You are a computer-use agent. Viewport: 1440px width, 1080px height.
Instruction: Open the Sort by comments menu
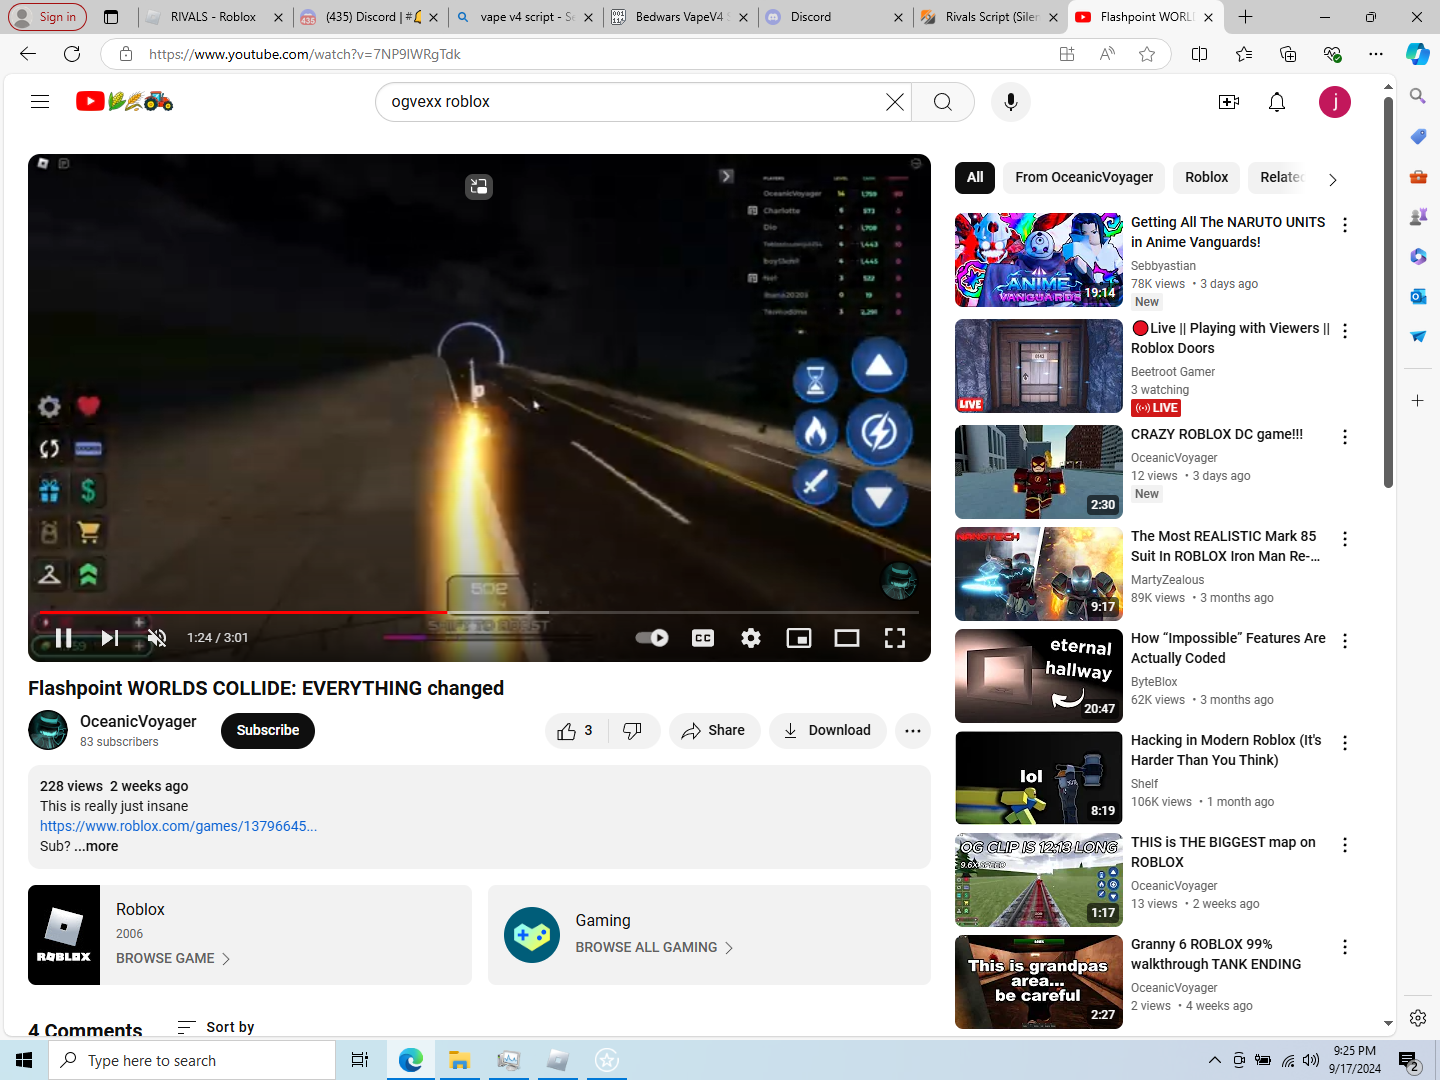(216, 1027)
